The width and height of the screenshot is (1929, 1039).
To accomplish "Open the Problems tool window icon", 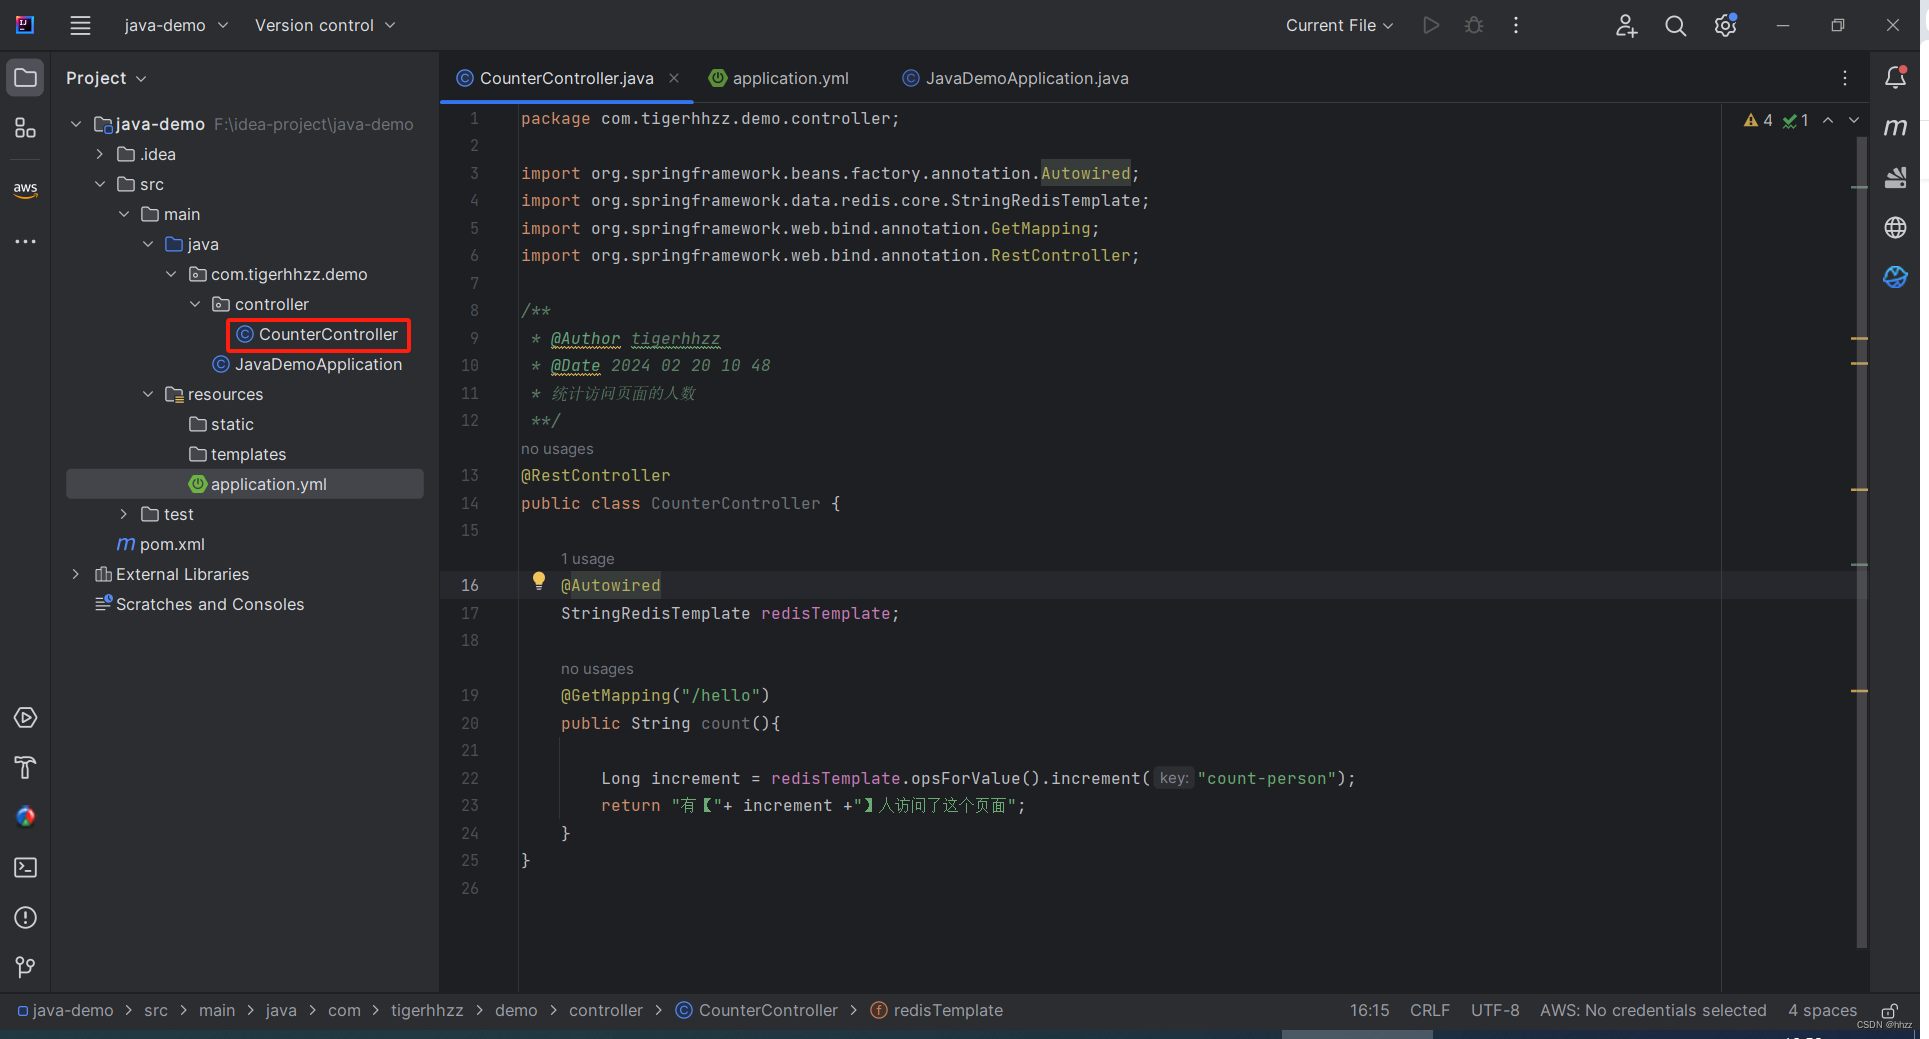I will click(25, 918).
